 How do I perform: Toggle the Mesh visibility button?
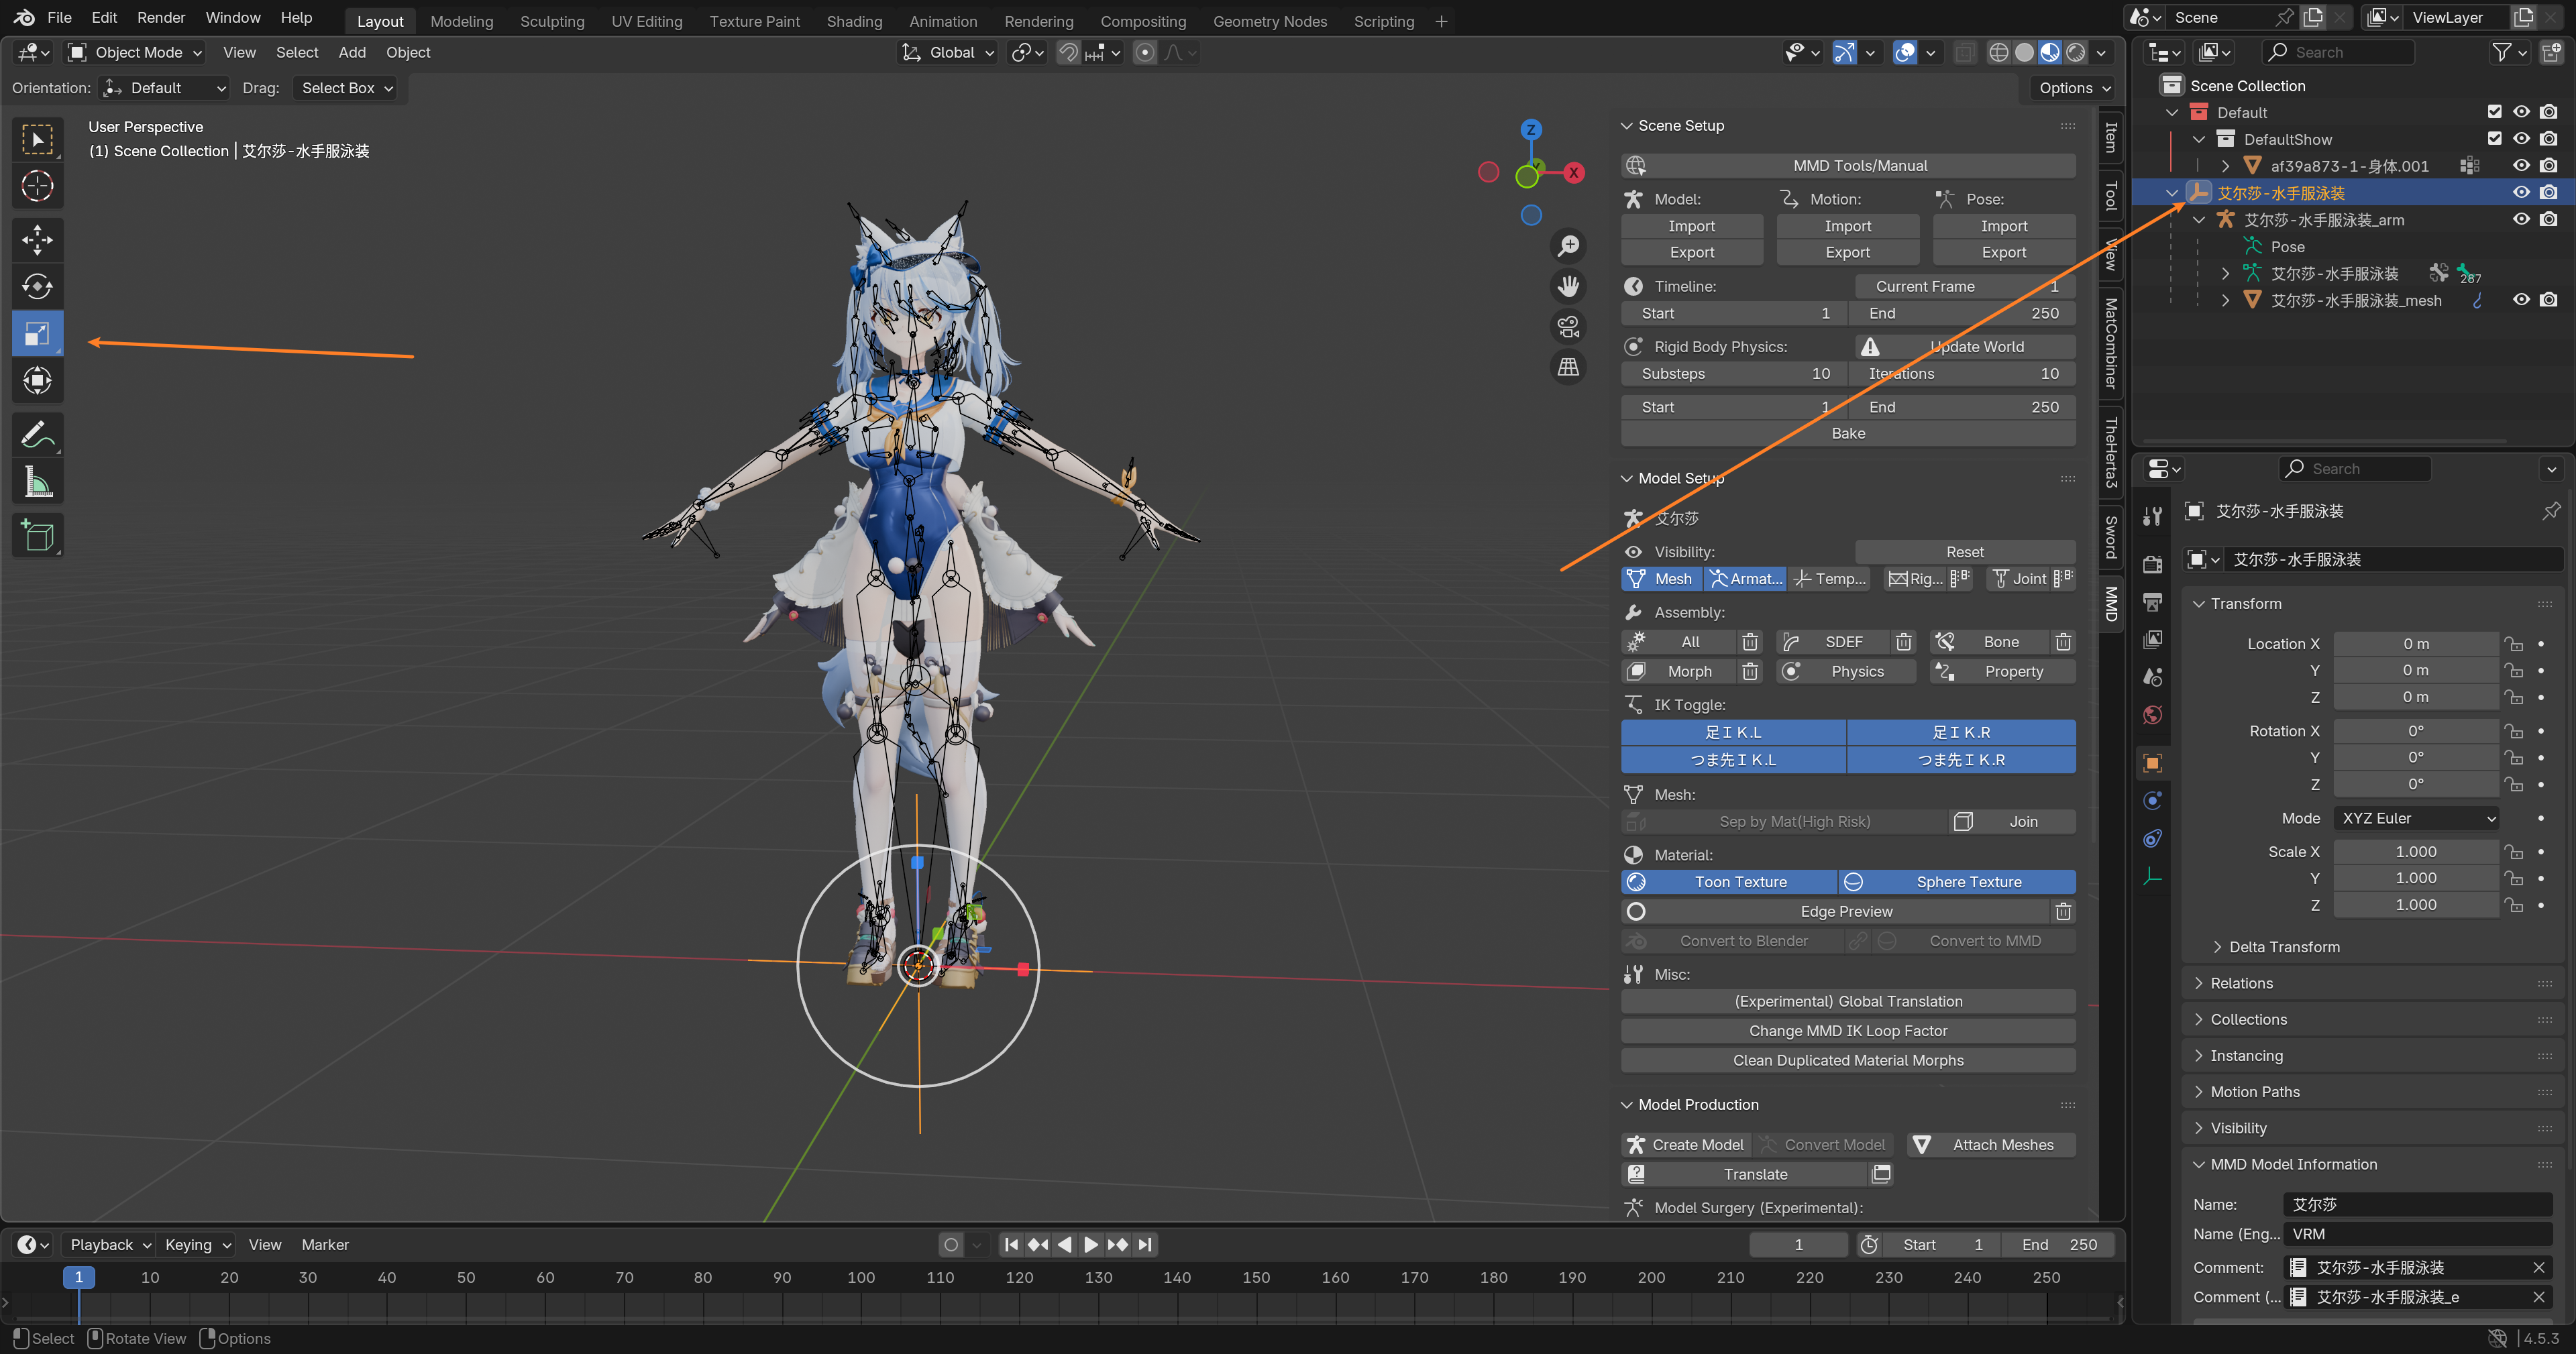1661,579
